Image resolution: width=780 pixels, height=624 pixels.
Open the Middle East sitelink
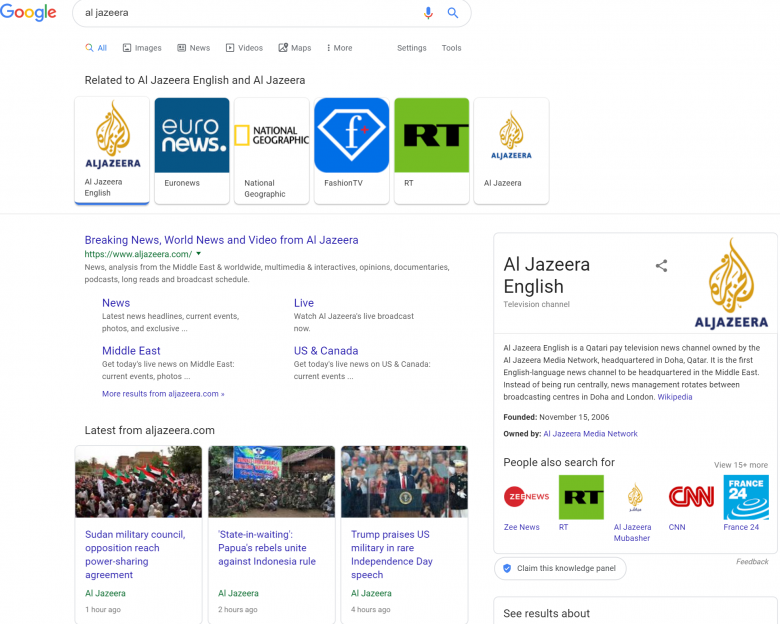131,350
